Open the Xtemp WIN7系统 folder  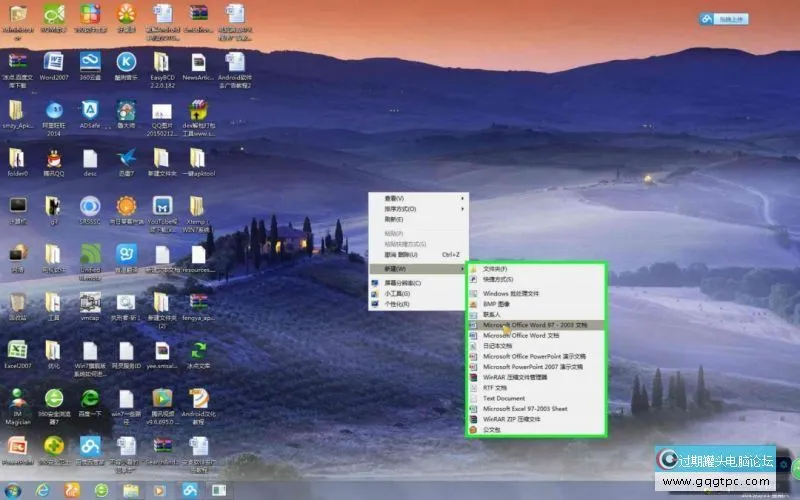pyautogui.click(x=198, y=214)
